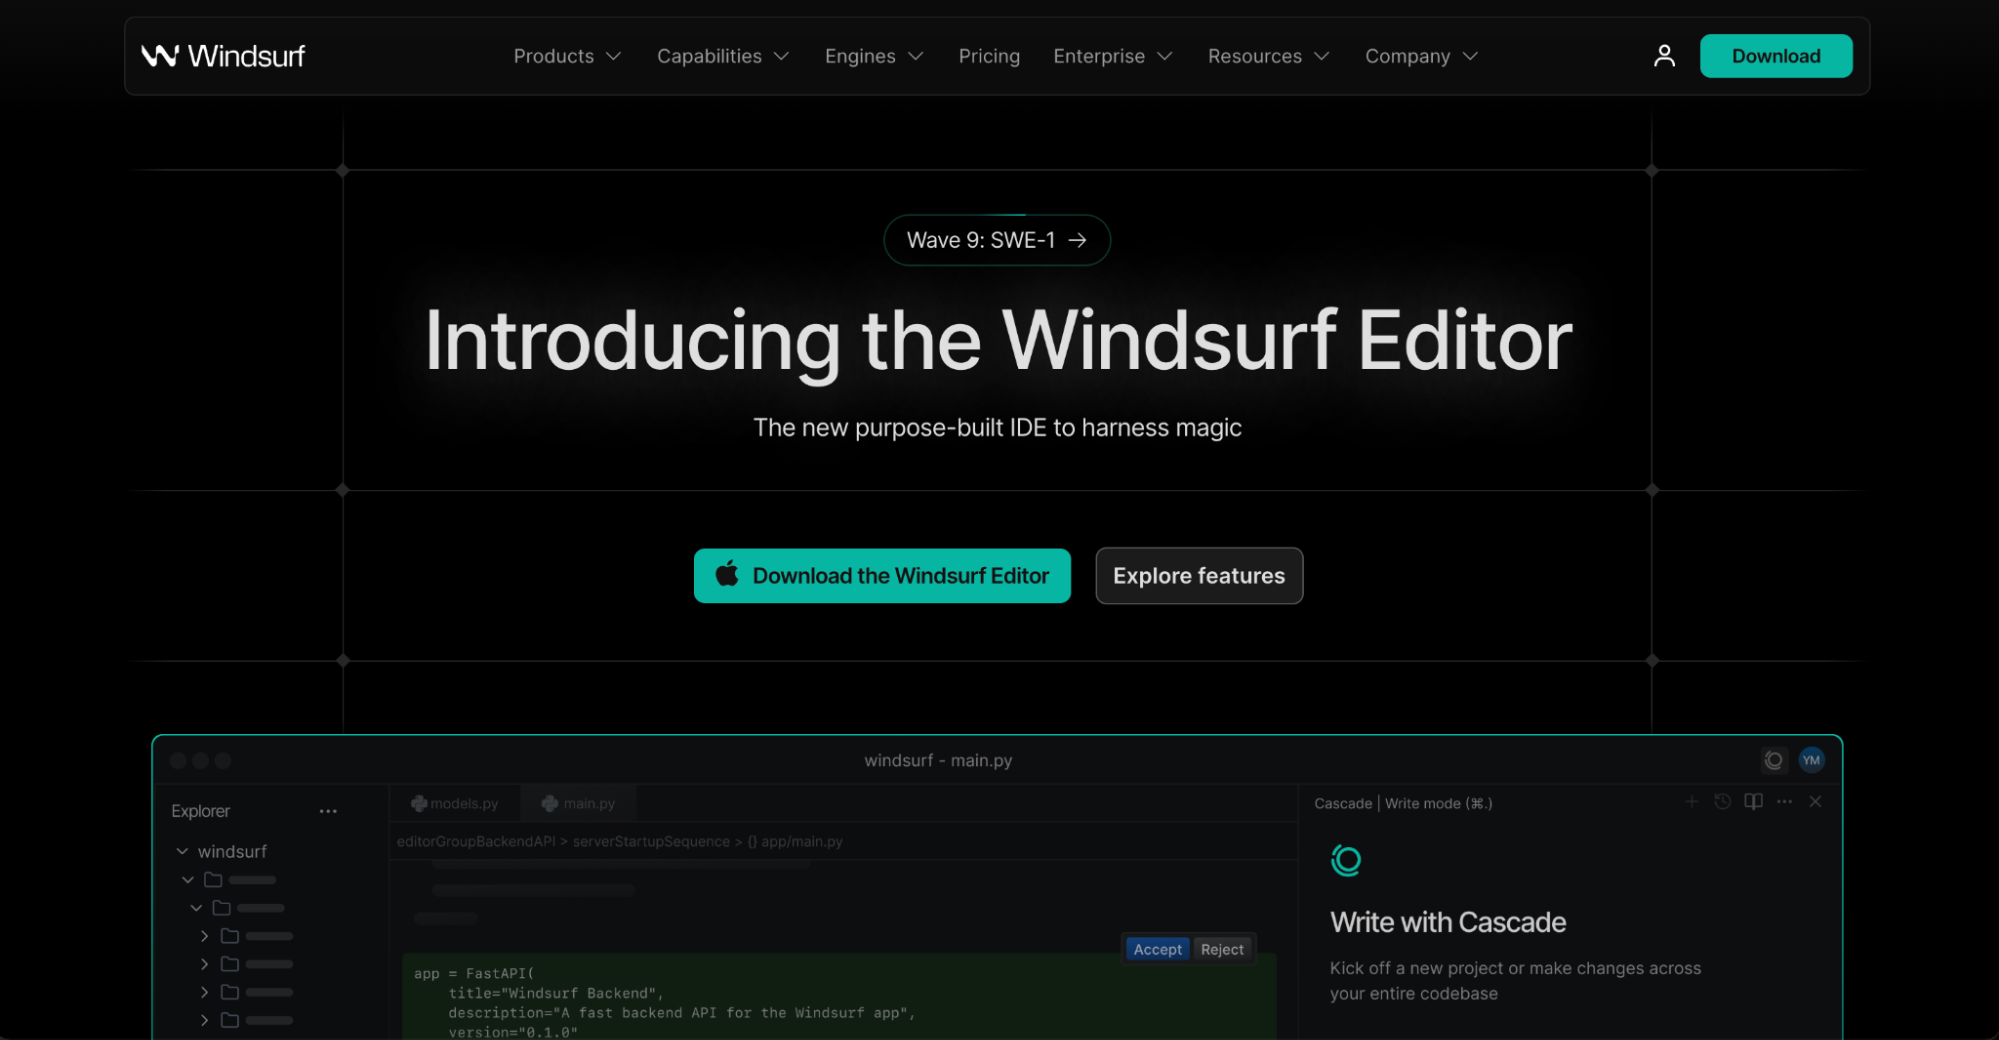Click Download the Windsurf Editor button
Image resolution: width=1999 pixels, height=1040 pixels.
pos(882,576)
